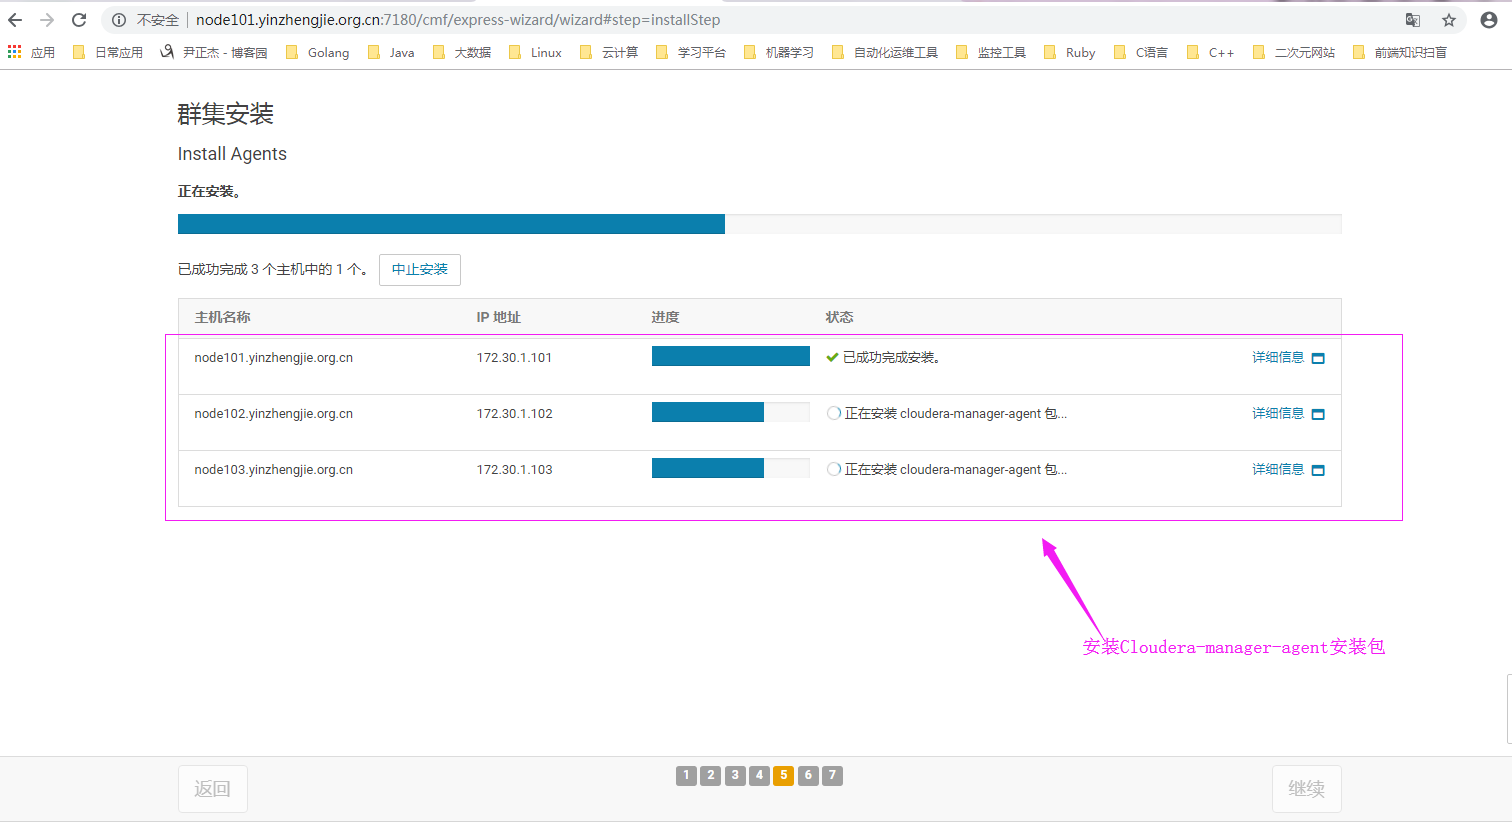This screenshot has height=828, width=1512.
Task: Click the 主机名称 column header
Action: pos(222,317)
